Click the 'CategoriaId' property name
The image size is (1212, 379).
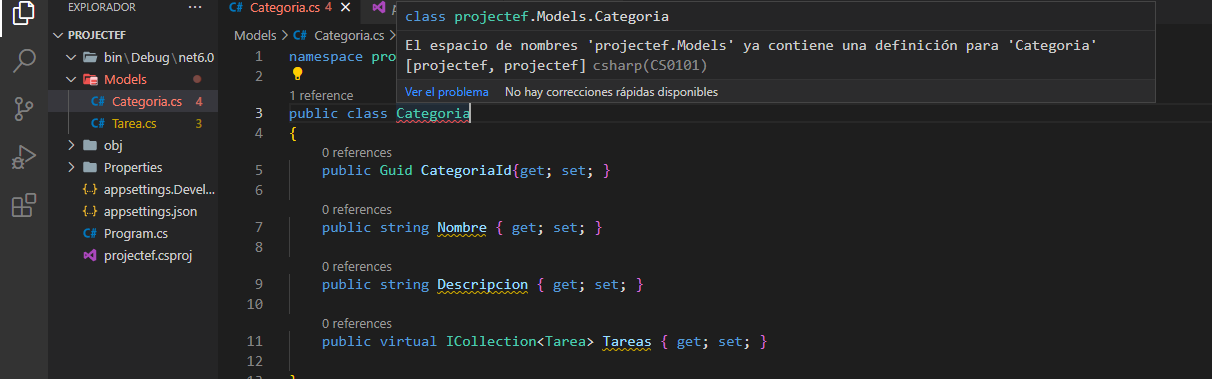point(466,171)
